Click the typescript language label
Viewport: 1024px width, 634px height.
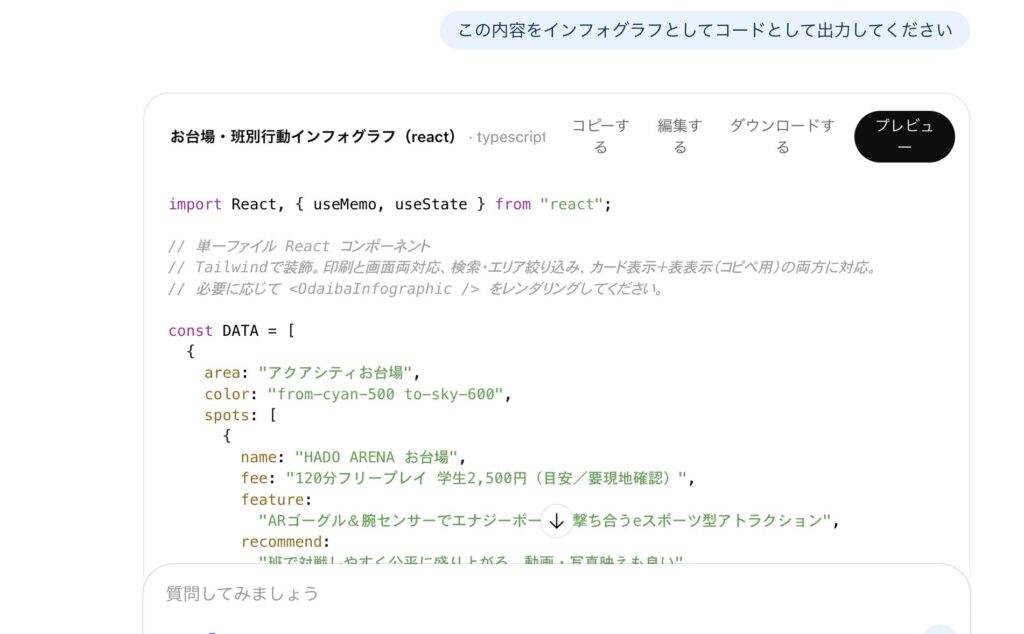508,137
